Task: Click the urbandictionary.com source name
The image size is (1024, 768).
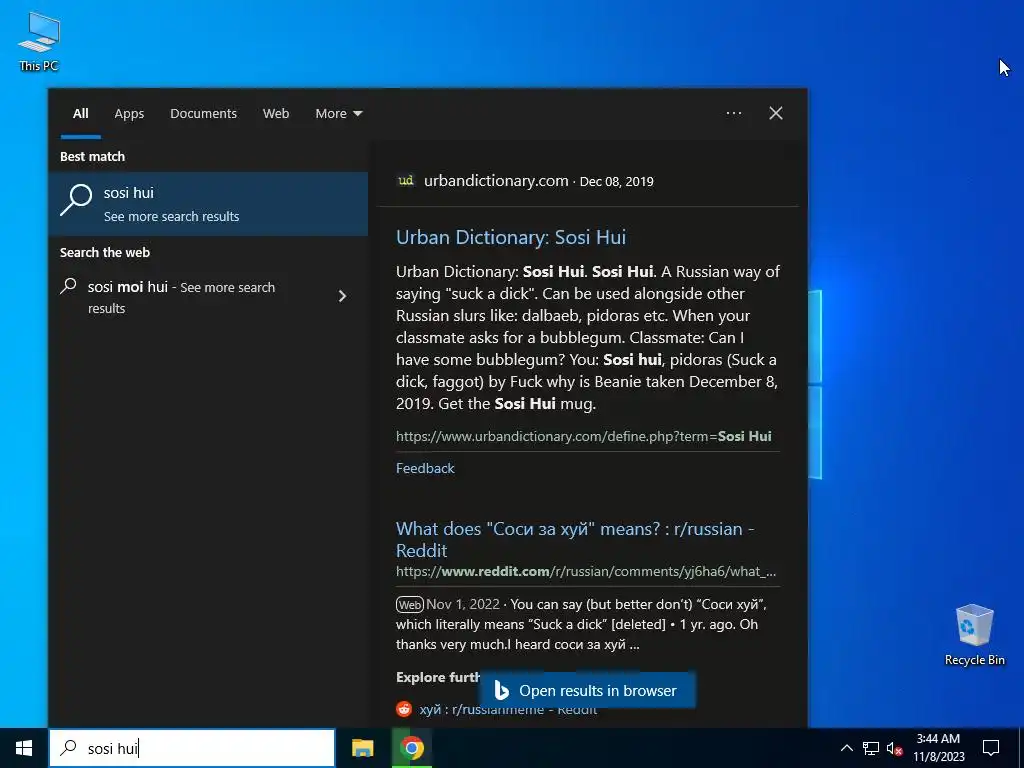Action: (x=496, y=181)
